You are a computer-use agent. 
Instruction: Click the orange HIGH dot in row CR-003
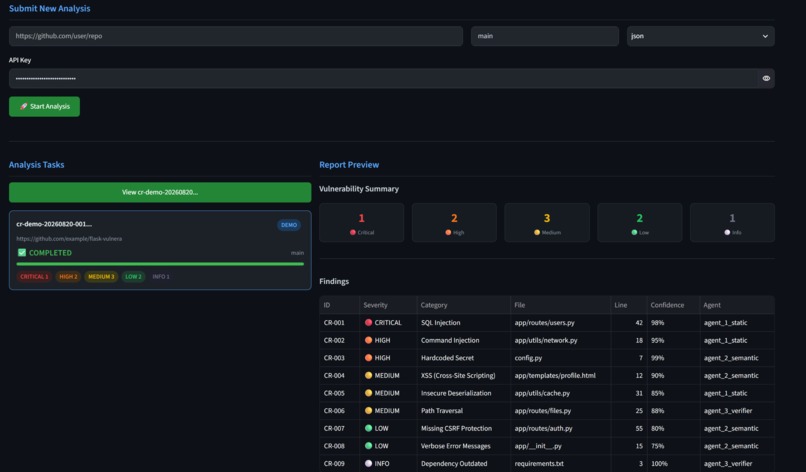[x=368, y=357]
